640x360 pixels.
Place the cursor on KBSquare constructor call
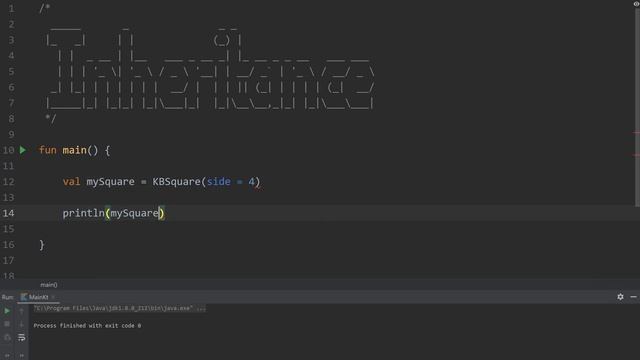[x=176, y=182]
